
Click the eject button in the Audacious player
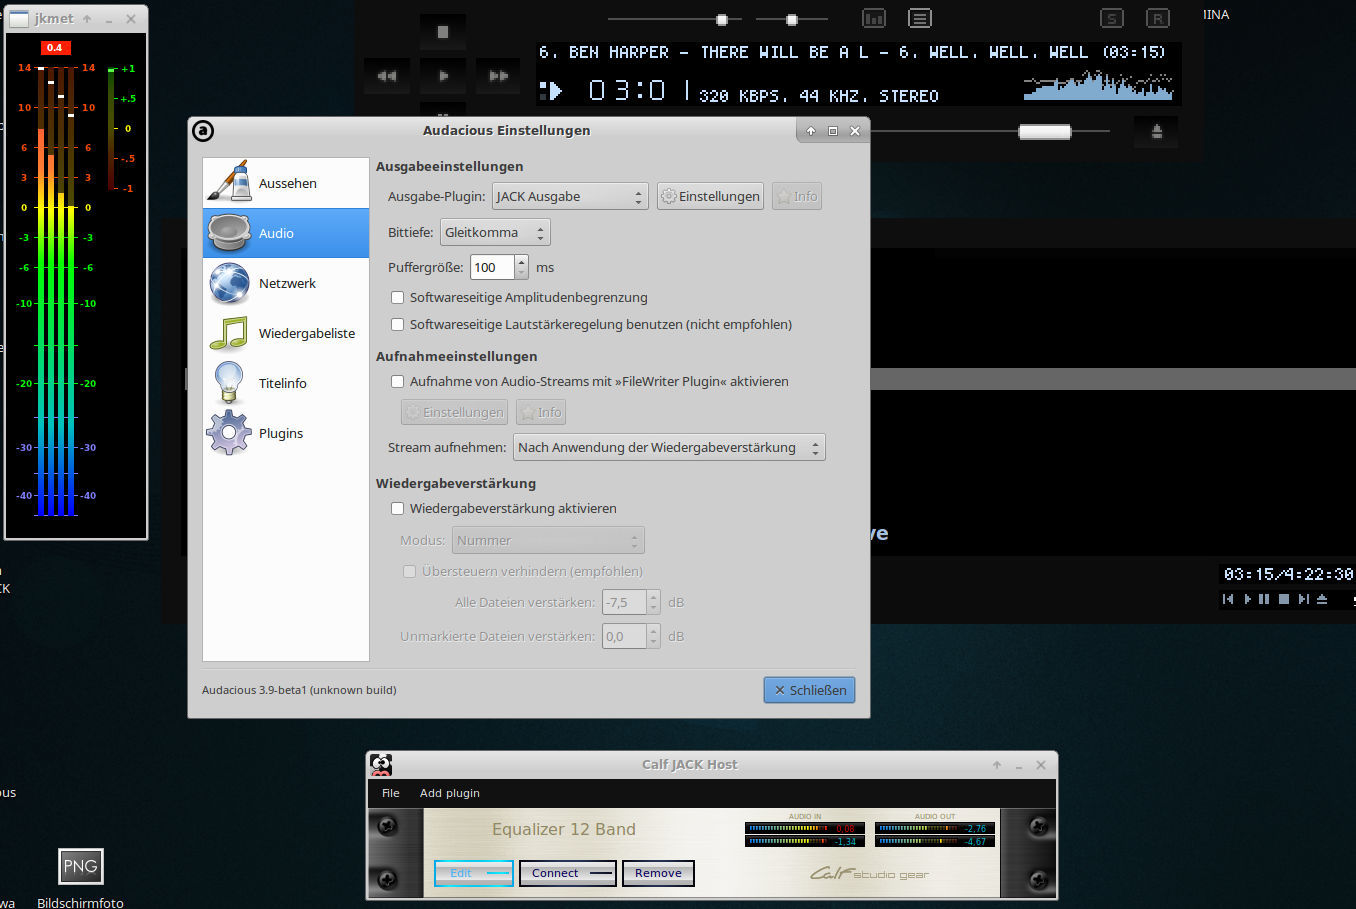pyautogui.click(x=1157, y=131)
